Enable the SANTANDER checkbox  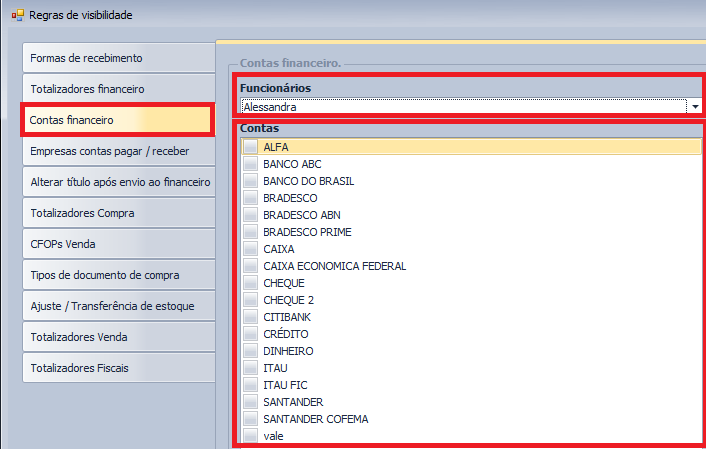point(250,402)
